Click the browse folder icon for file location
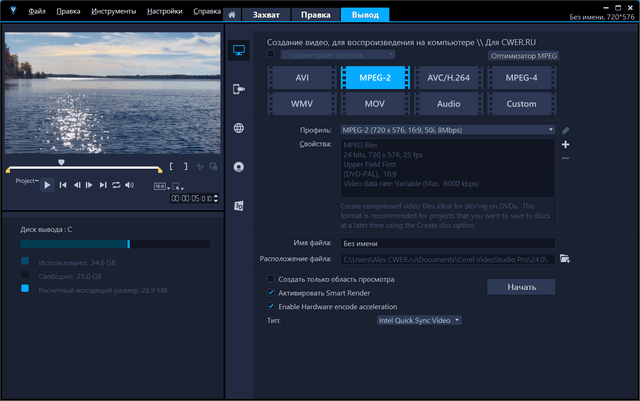 565,259
